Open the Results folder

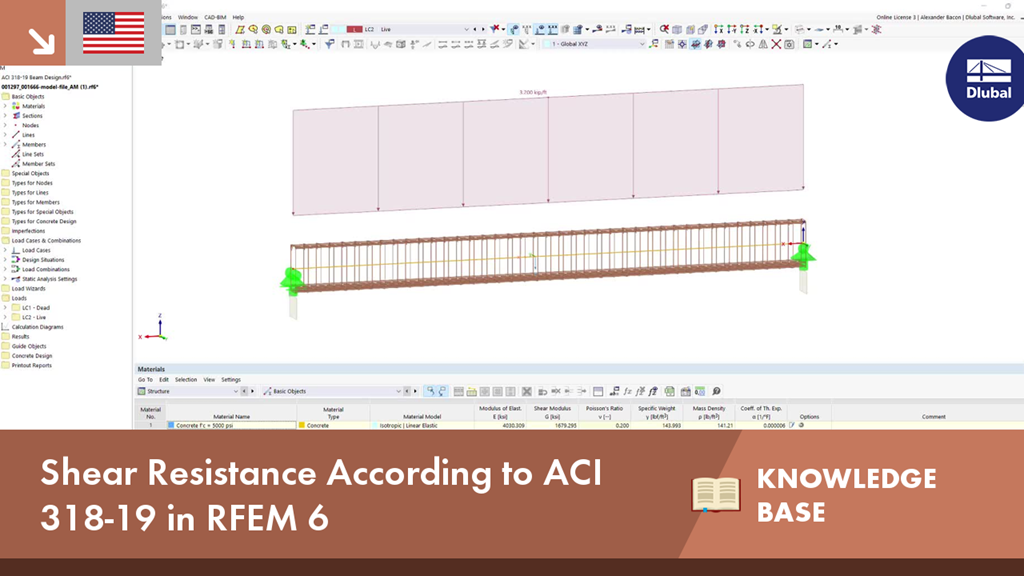click(x=20, y=337)
